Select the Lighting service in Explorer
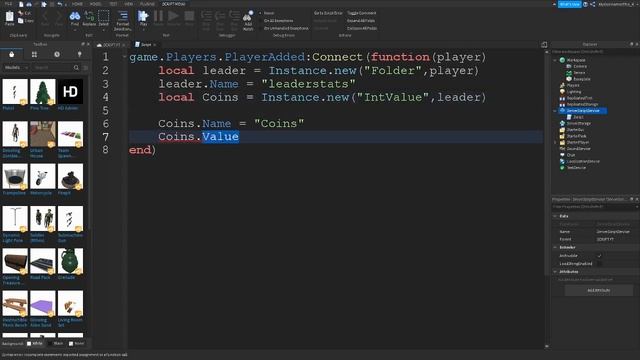The image size is (640, 360). click(573, 92)
